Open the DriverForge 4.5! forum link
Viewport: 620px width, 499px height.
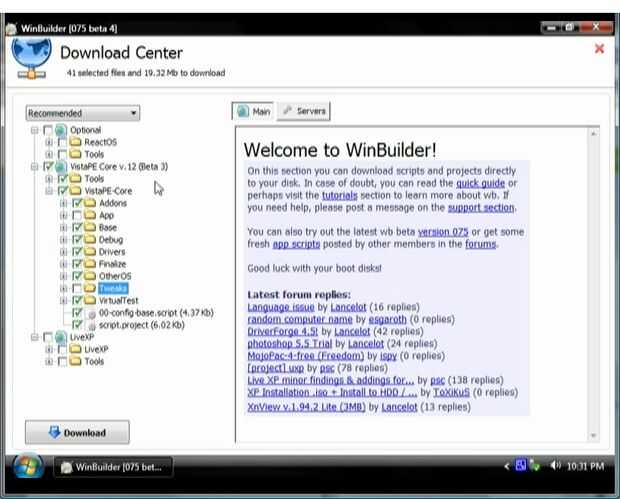[x=283, y=331]
